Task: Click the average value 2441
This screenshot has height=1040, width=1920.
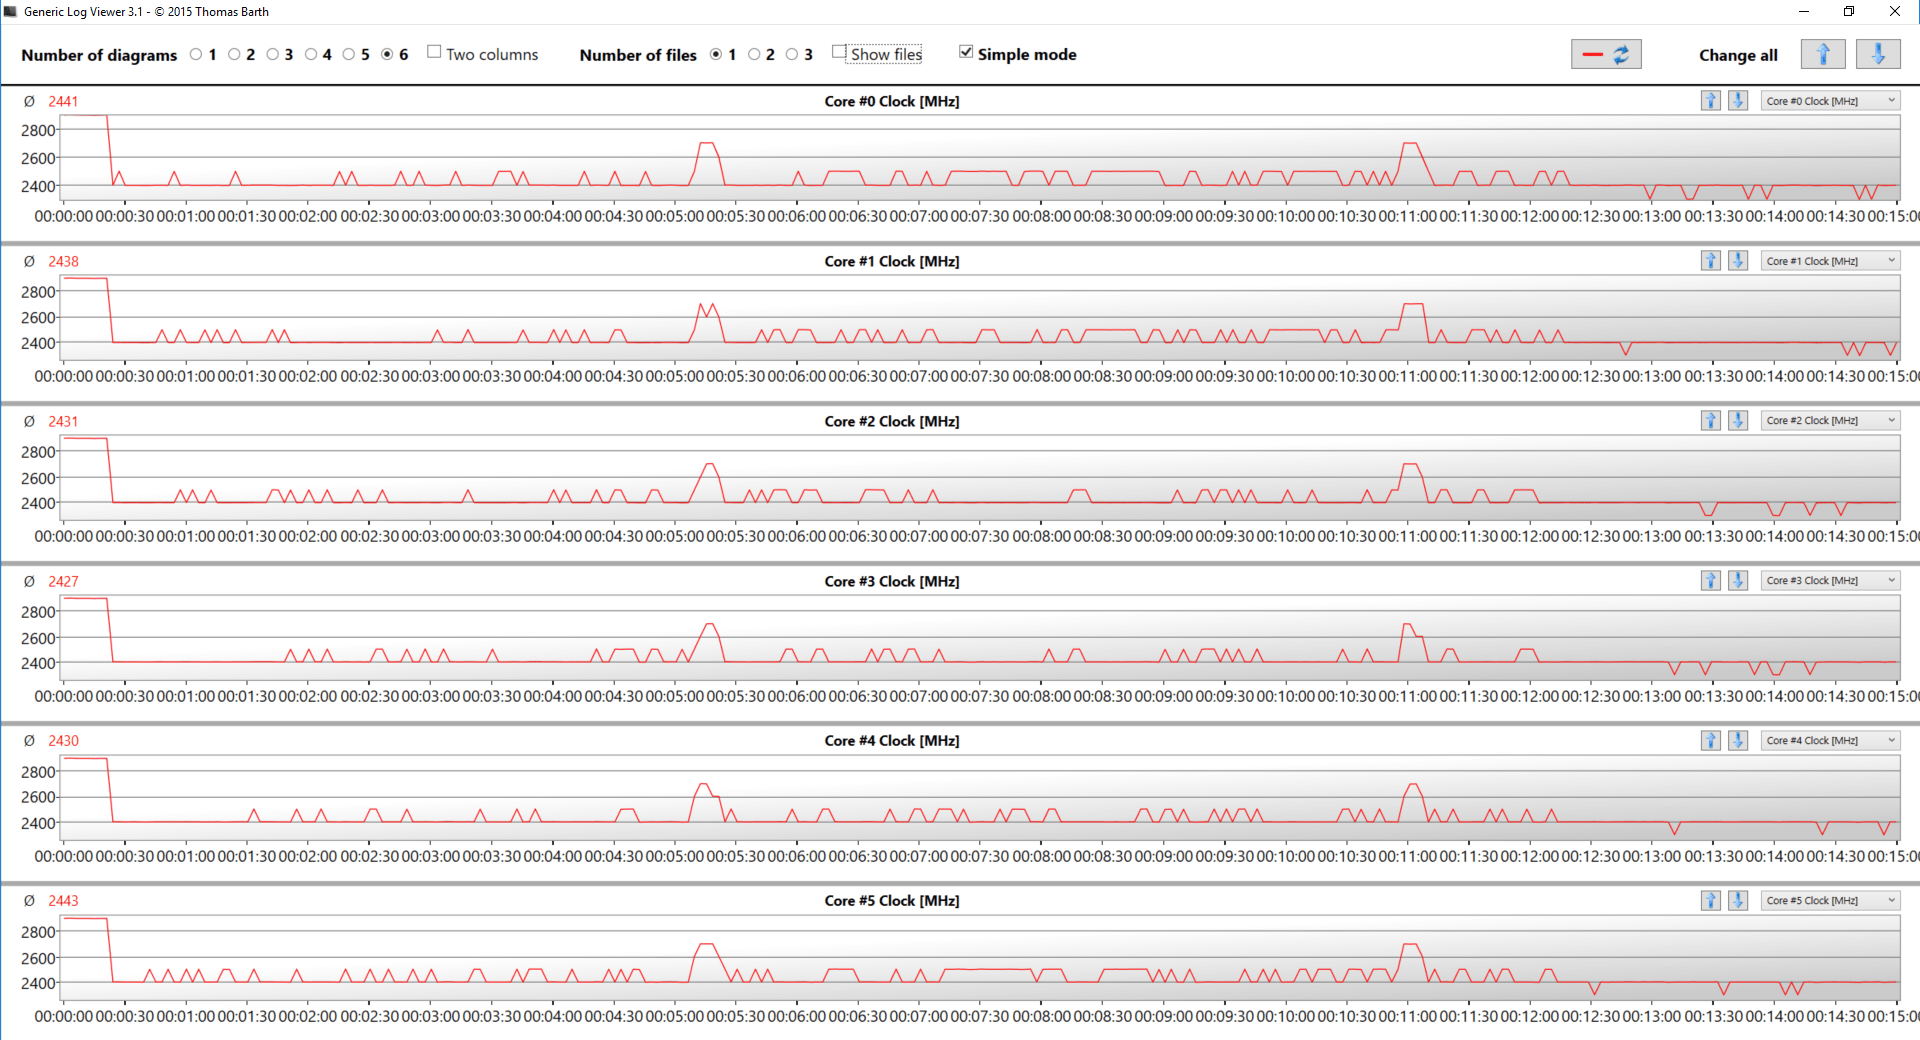Action: (63, 101)
